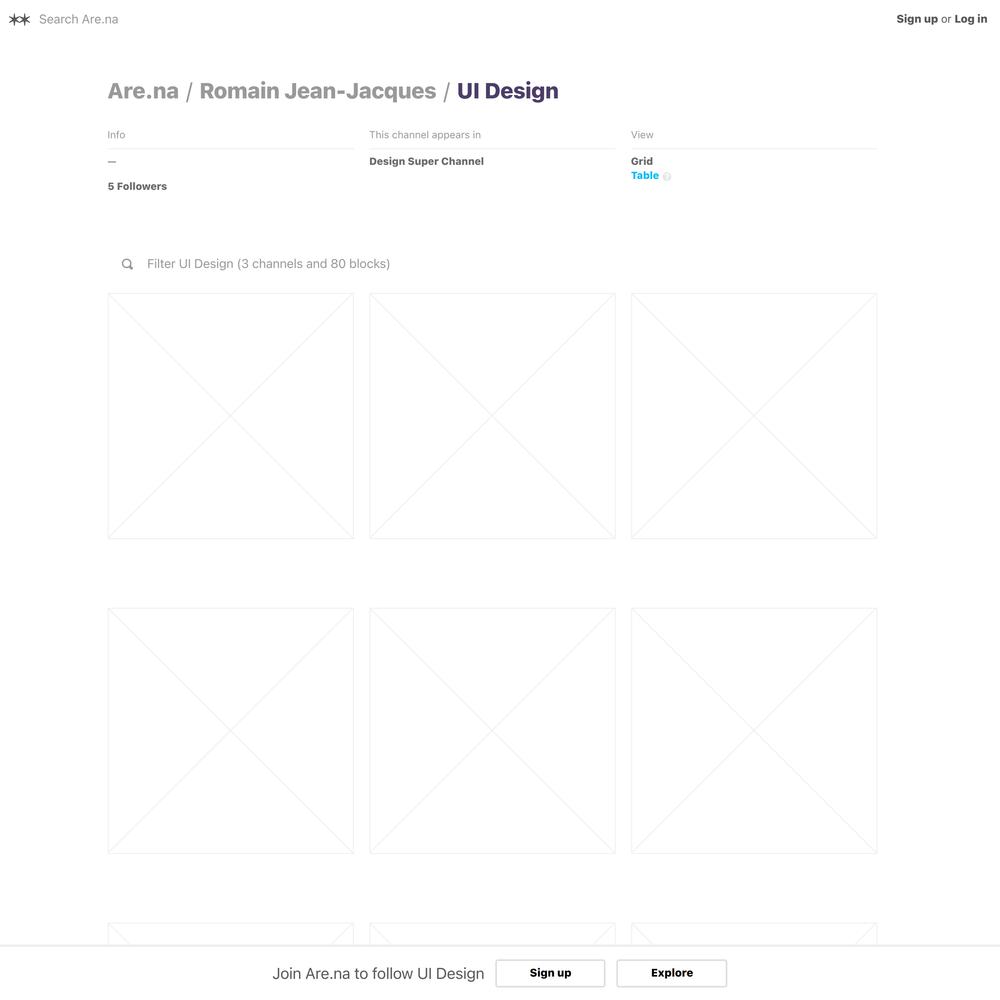Viewport: 1000px width, 1000px height.
Task: Open the Log in link
Action: pyautogui.click(x=970, y=19)
